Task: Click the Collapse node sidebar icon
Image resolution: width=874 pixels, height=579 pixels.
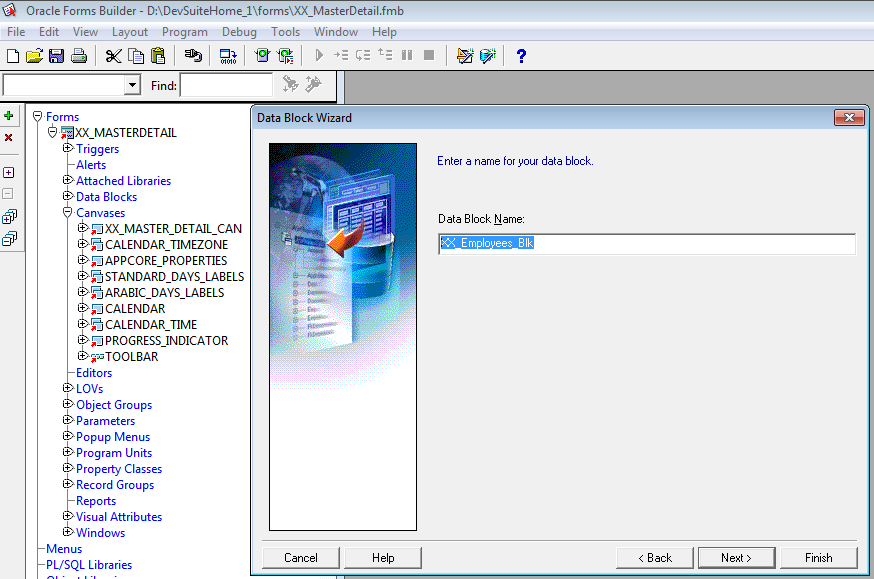Action: 8,194
